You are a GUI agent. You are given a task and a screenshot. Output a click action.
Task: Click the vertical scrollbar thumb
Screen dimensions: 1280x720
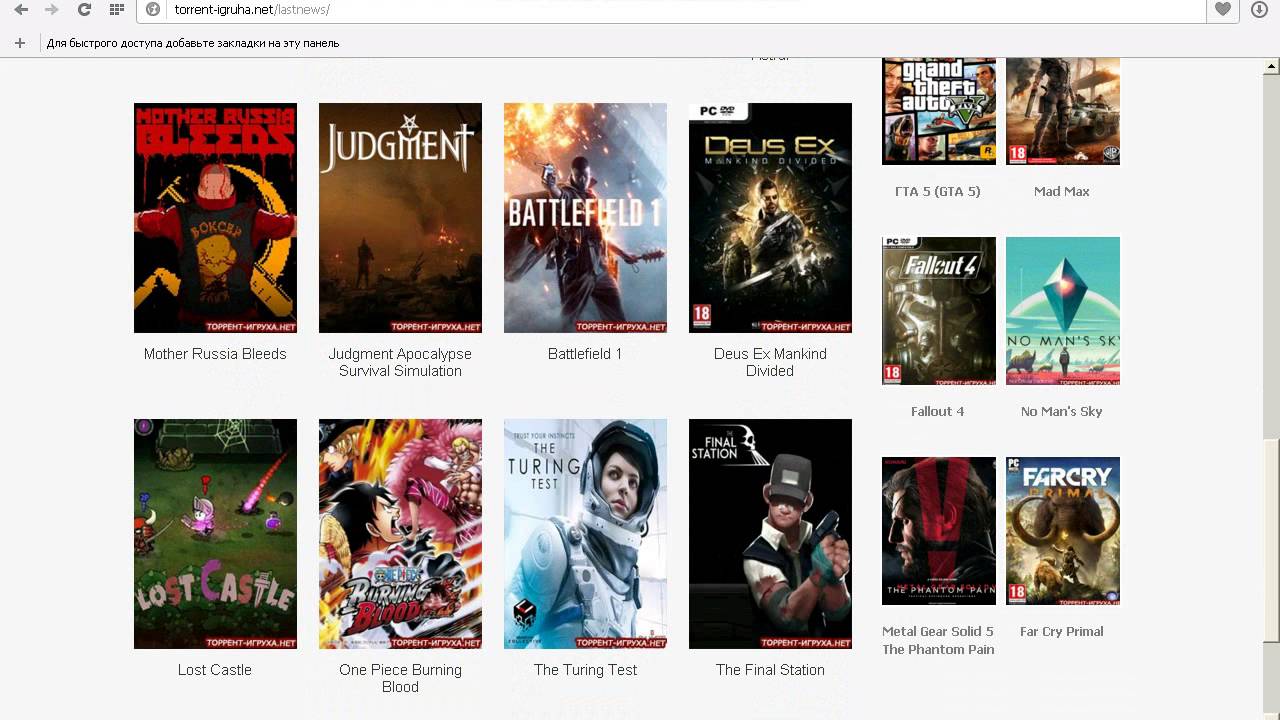[x=1271, y=540]
